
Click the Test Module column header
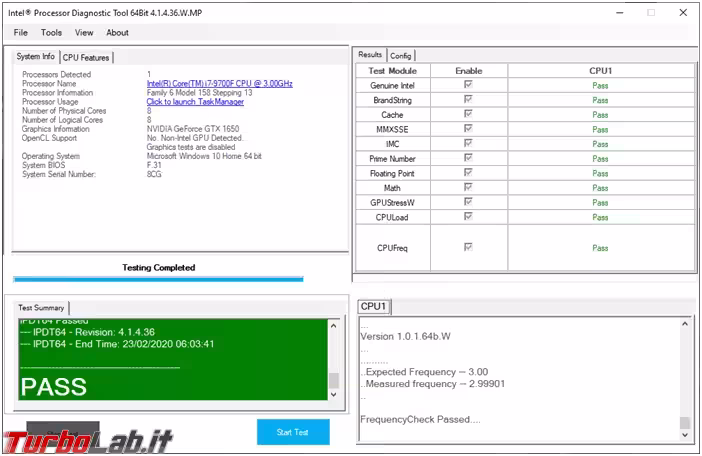pos(393,71)
